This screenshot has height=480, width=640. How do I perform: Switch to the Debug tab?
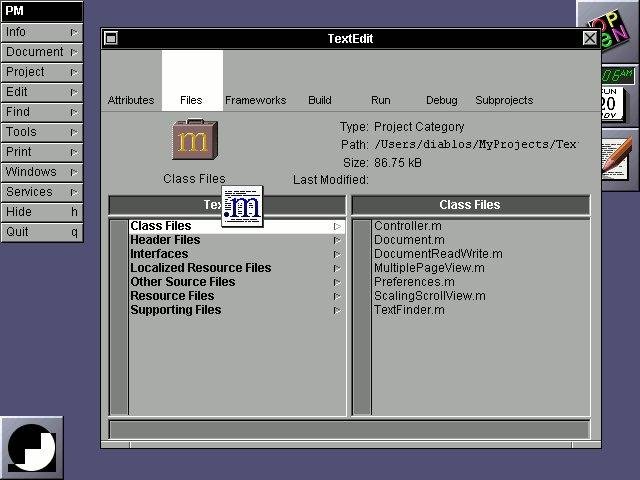tap(441, 81)
